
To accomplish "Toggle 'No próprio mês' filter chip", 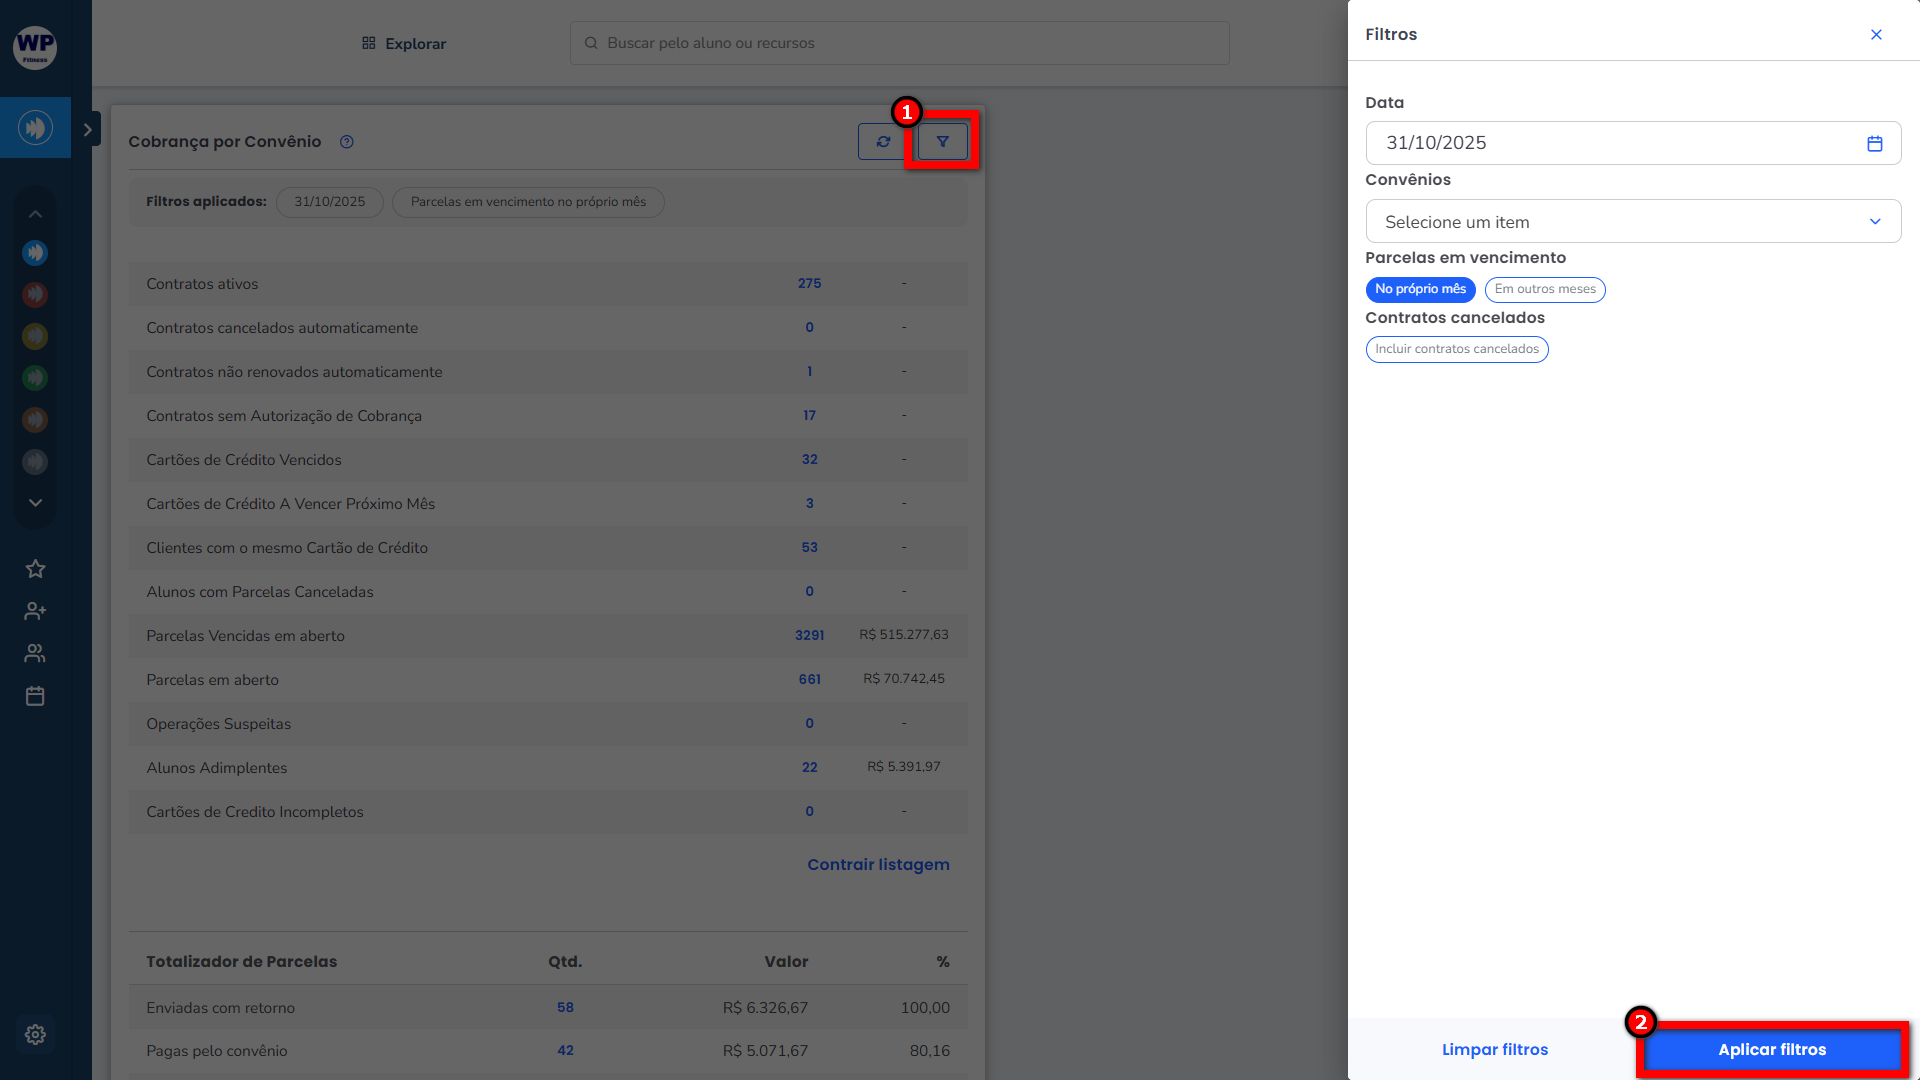I will click(1420, 289).
